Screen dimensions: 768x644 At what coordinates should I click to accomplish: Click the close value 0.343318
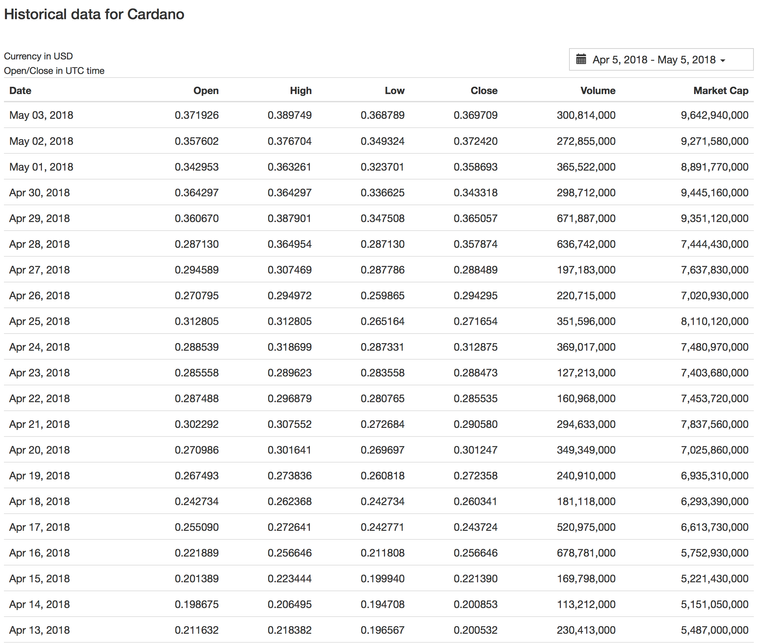click(x=475, y=193)
